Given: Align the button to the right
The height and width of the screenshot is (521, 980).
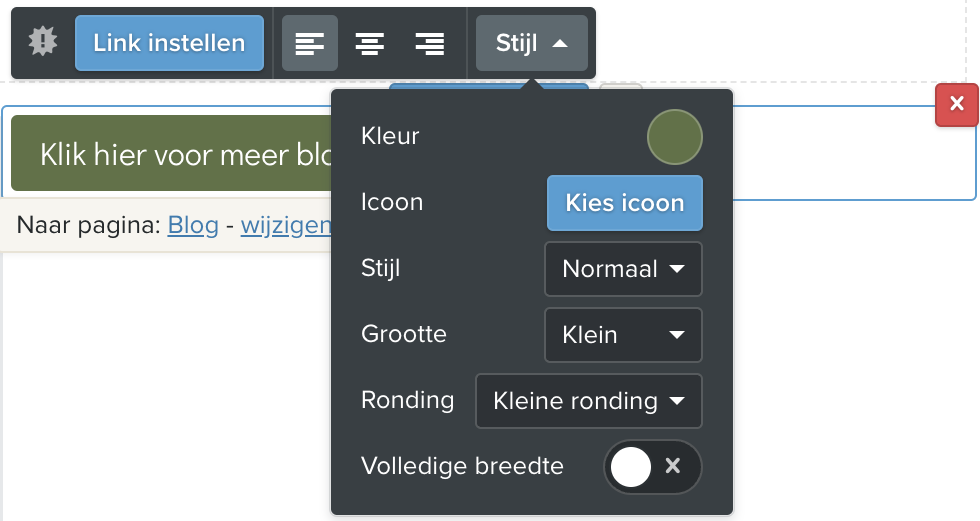Looking at the screenshot, I should 430,43.
